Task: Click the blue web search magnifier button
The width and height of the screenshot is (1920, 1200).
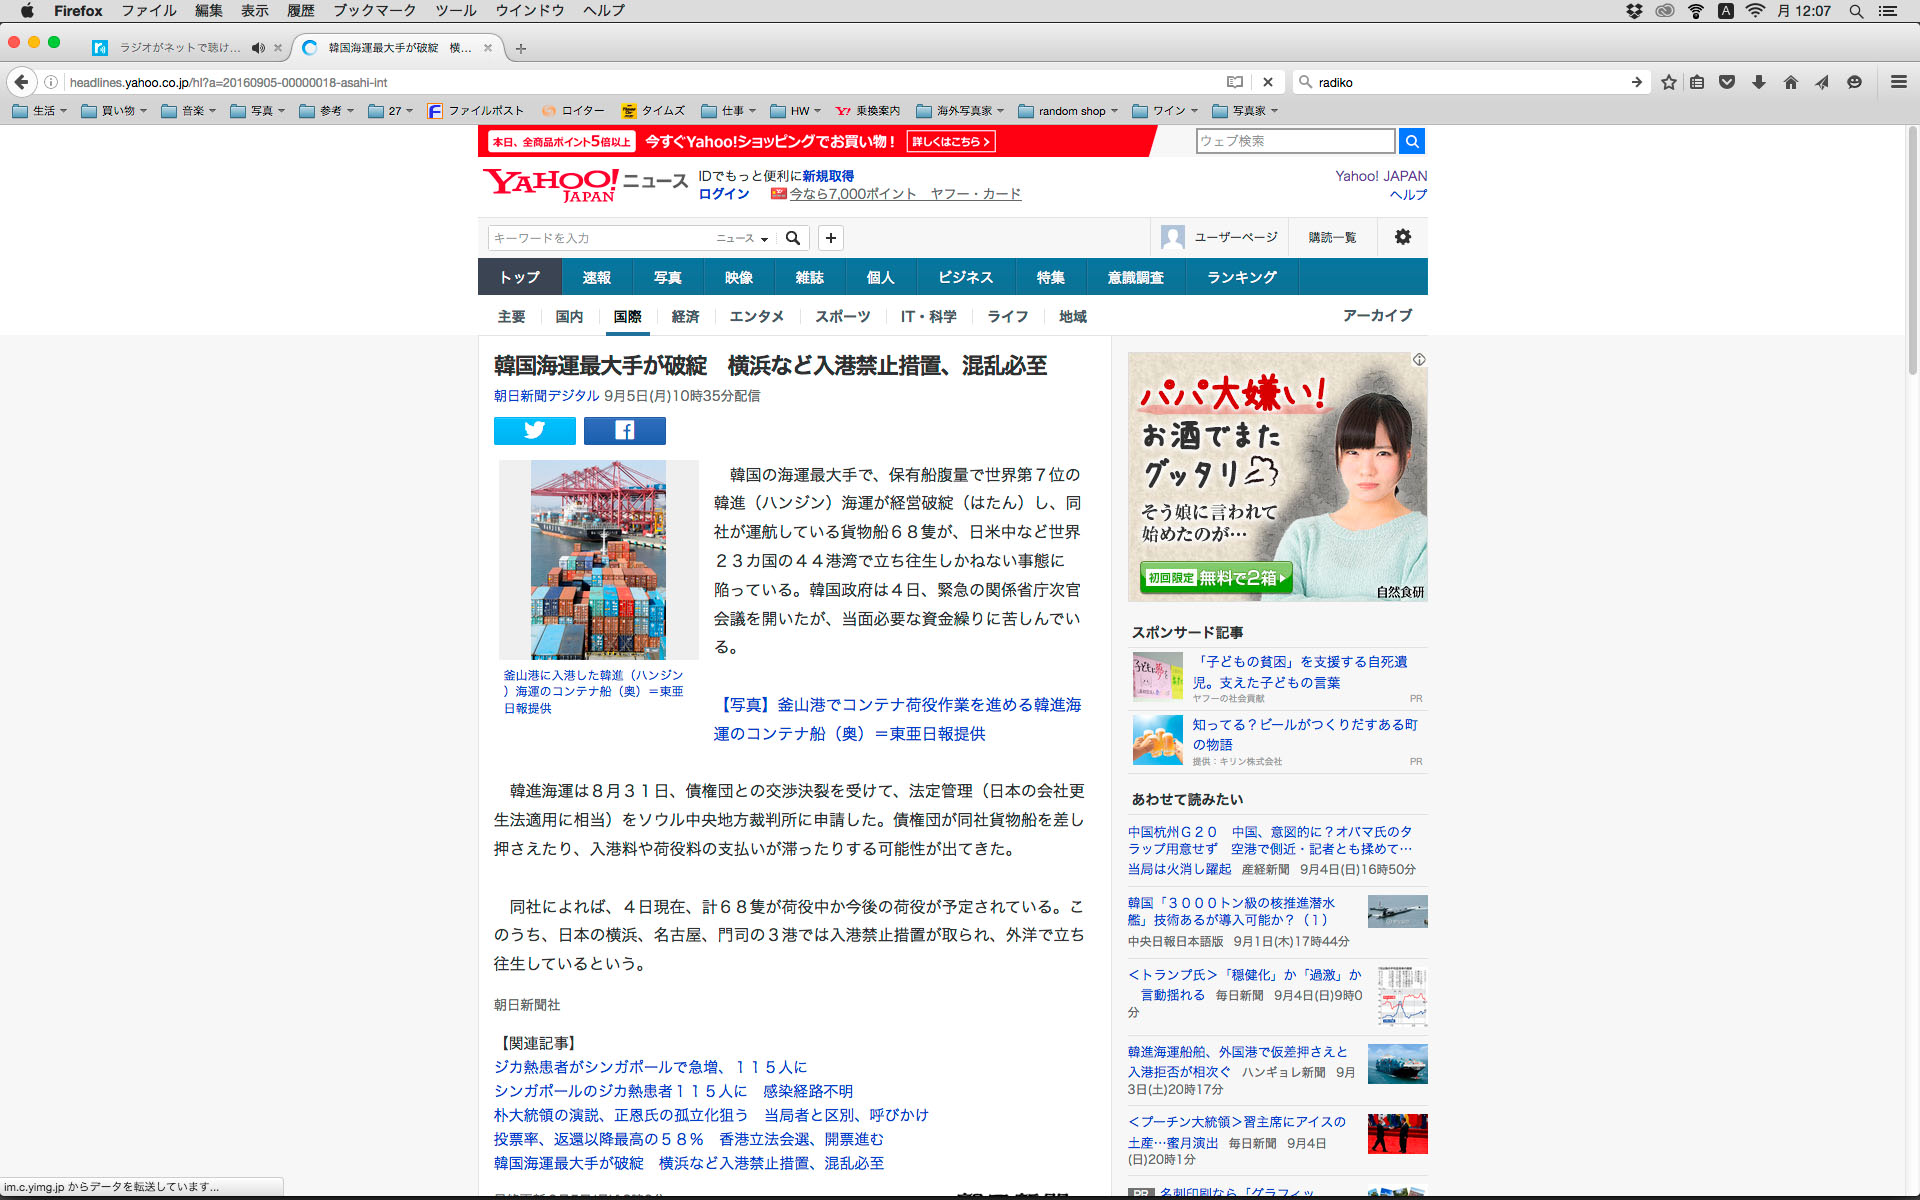Action: (x=1411, y=142)
